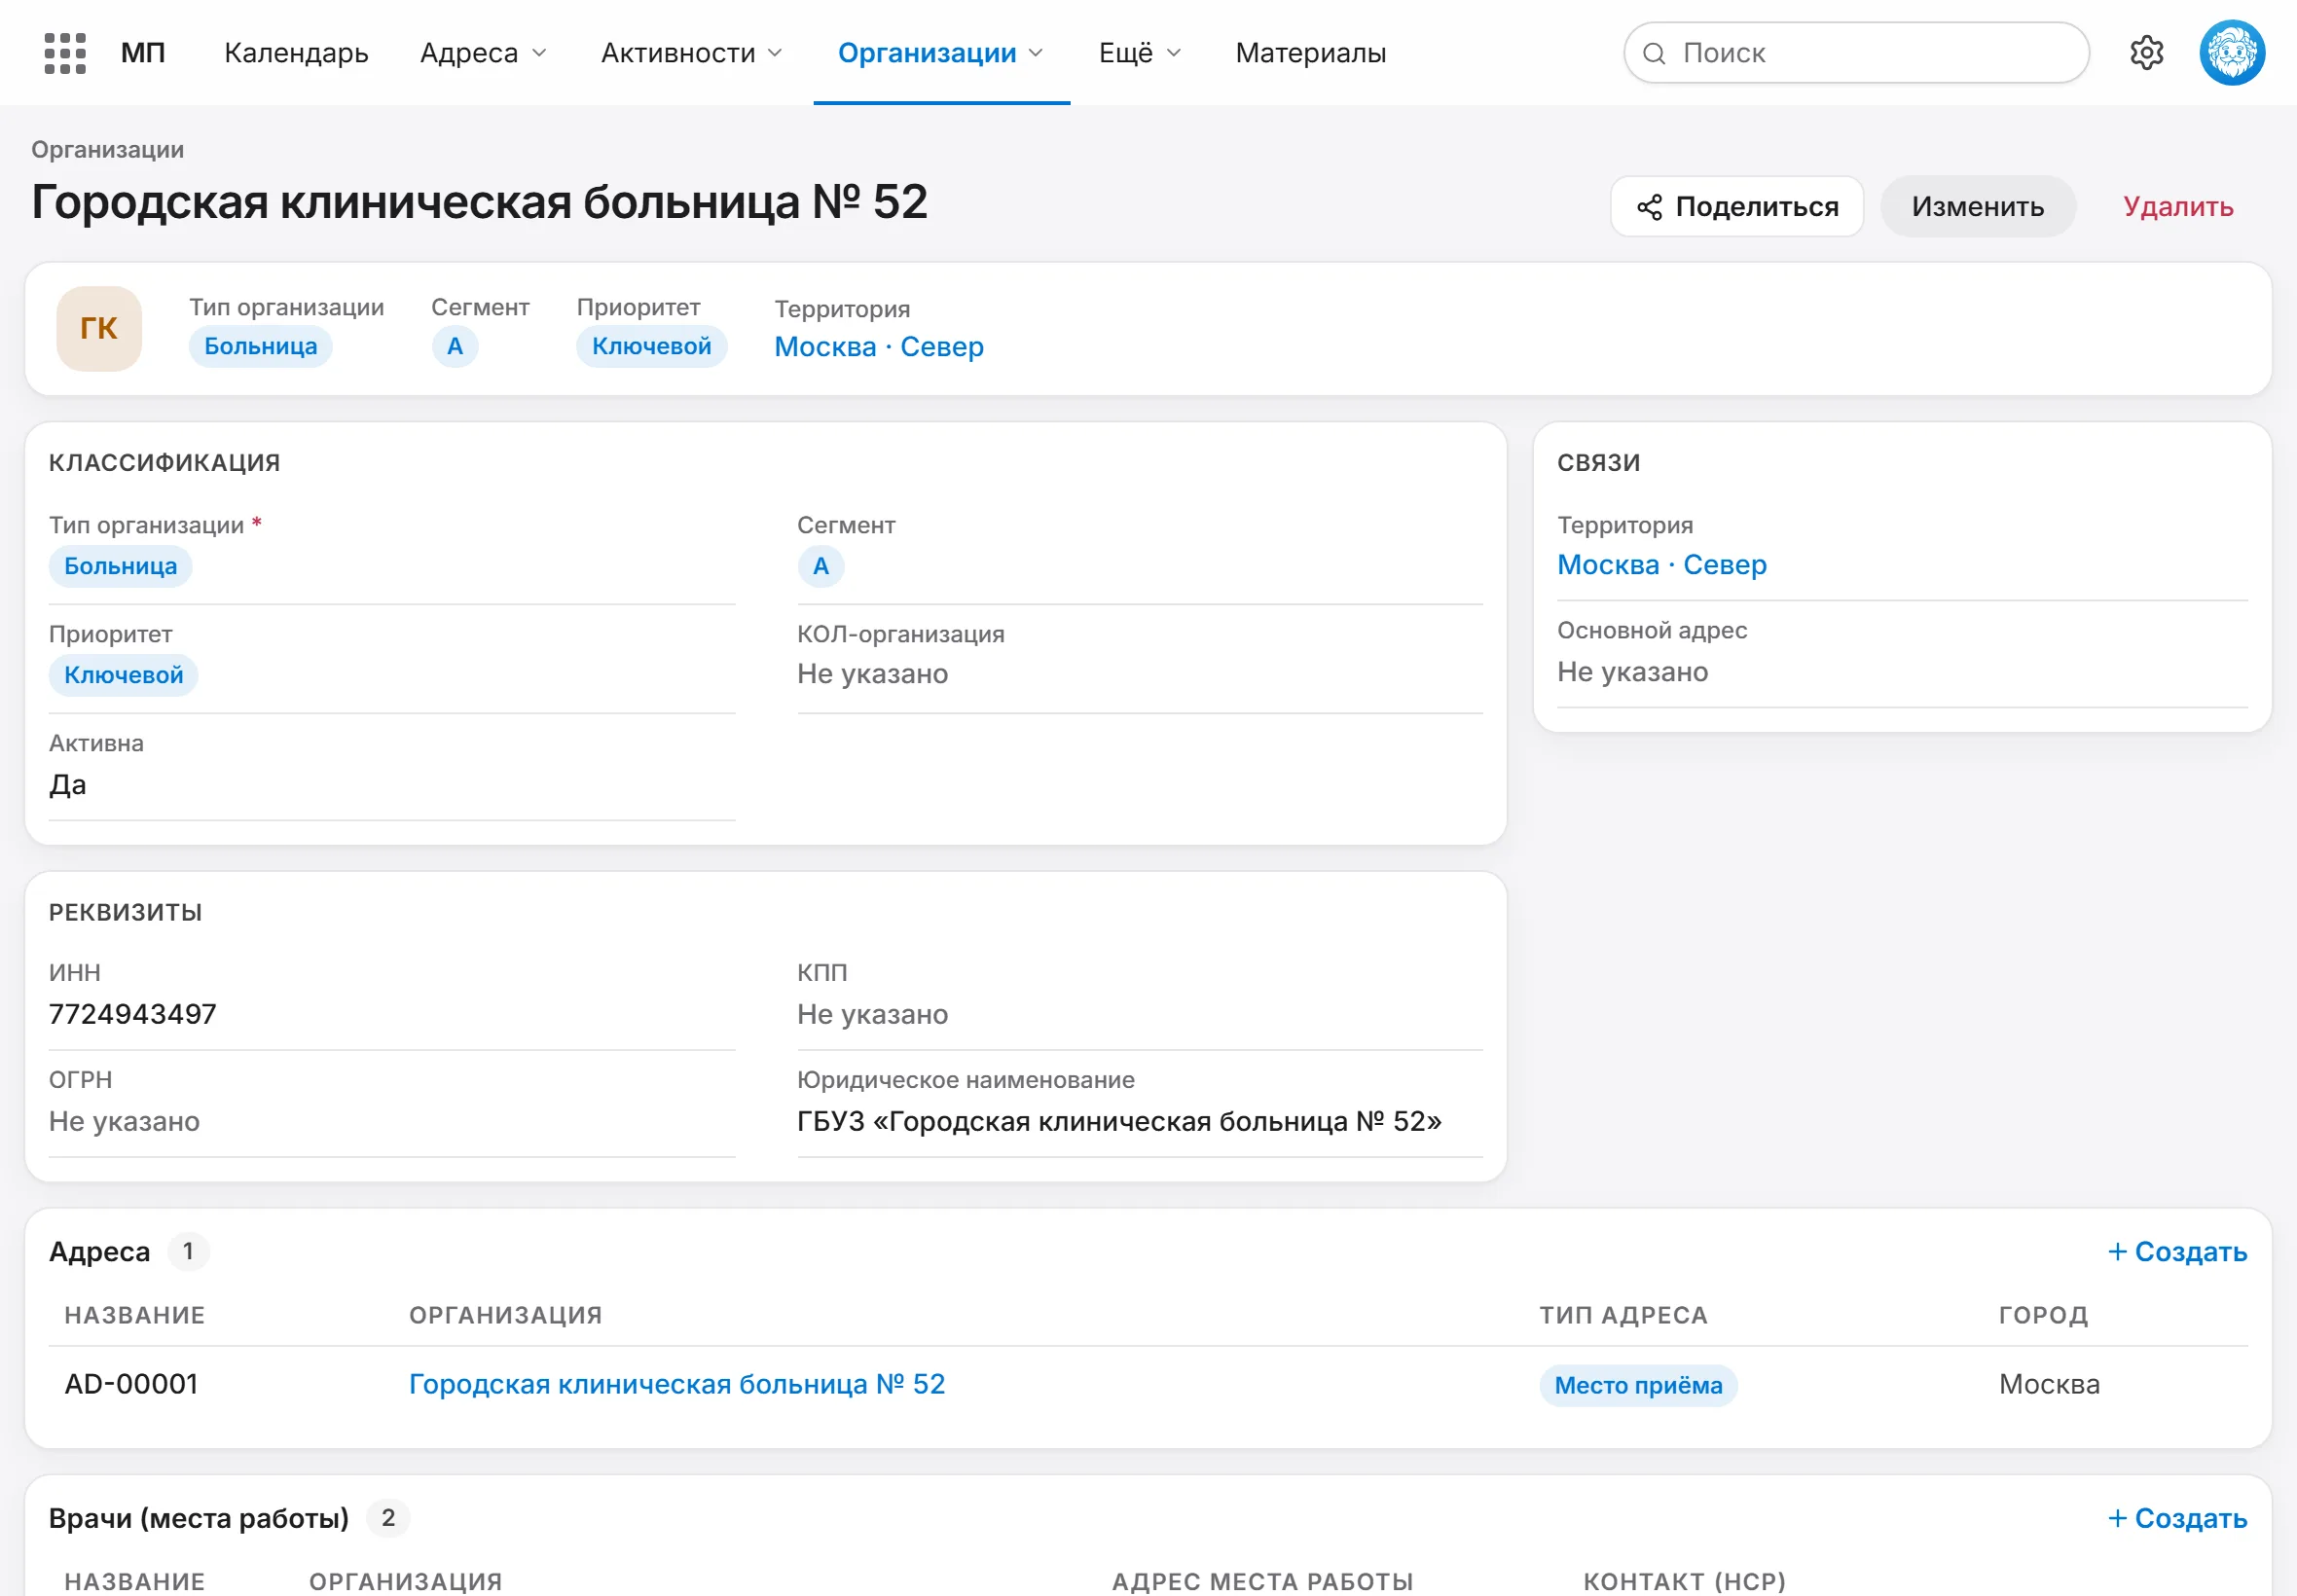Open Москва · Север link under Связи
Image resolution: width=2297 pixels, height=1596 pixels.
1661,565
